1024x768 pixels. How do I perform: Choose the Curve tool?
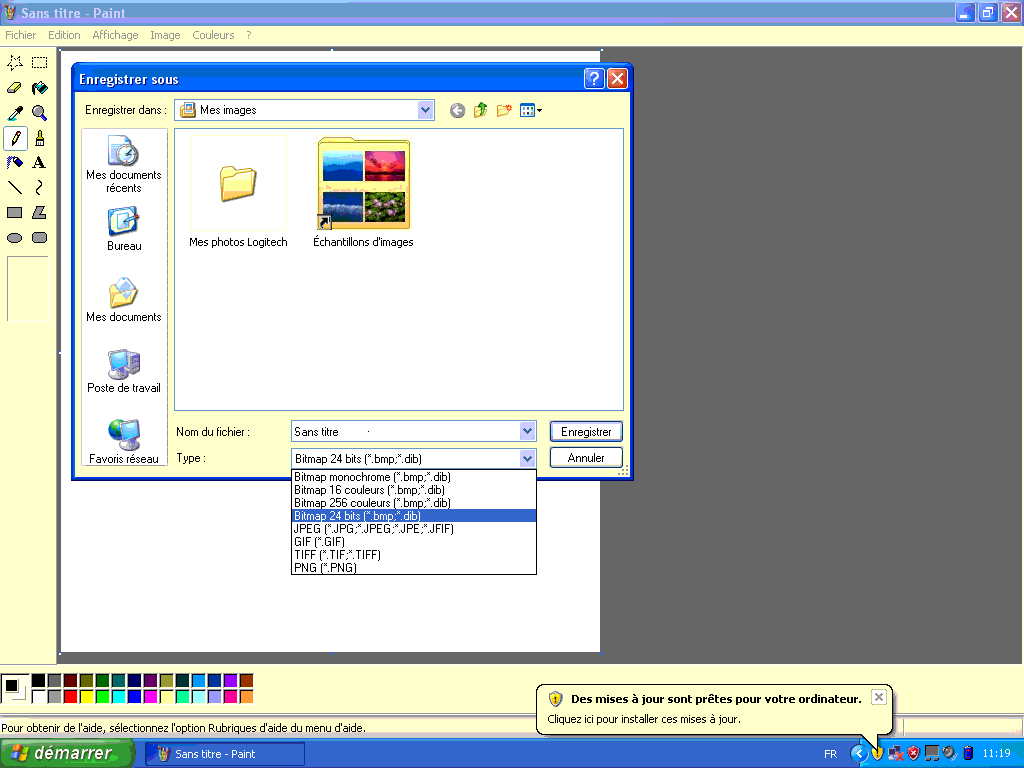pyautogui.click(x=40, y=188)
